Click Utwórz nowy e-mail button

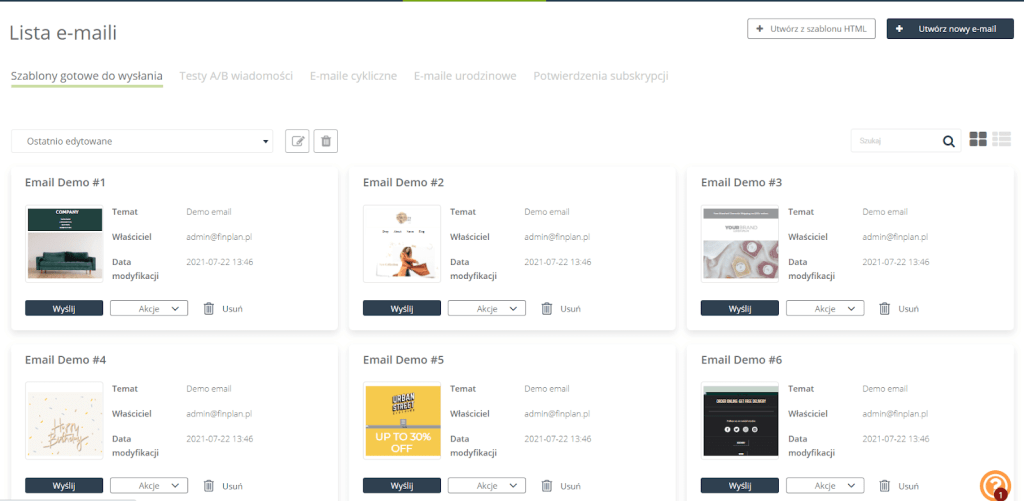coord(950,29)
